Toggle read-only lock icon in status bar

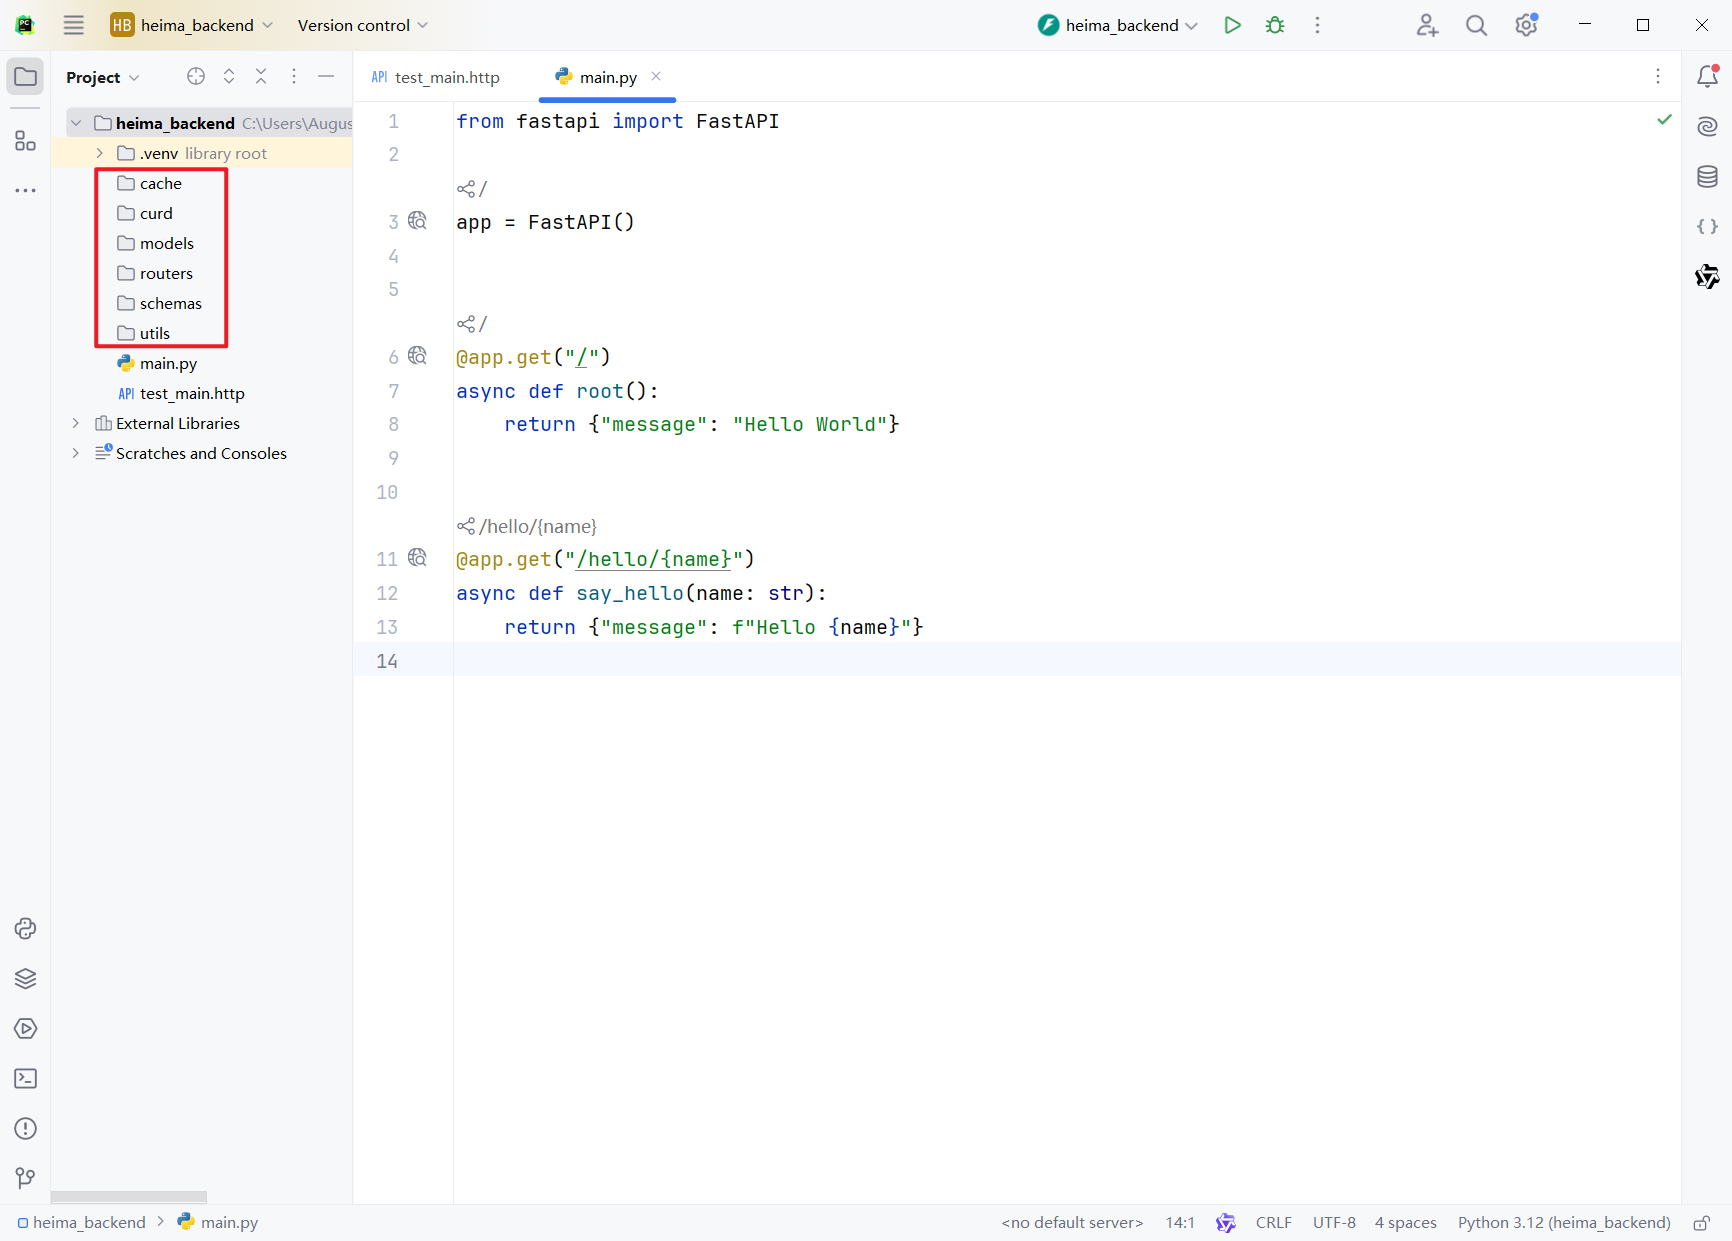pyautogui.click(x=1701, y=1222)
